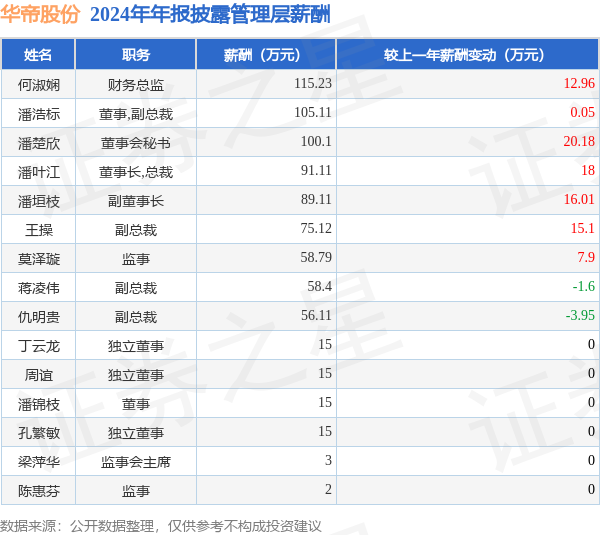The image size is (600, 535).
Task: Click the salary value 89.11
Action: click(x=316, y=199)
